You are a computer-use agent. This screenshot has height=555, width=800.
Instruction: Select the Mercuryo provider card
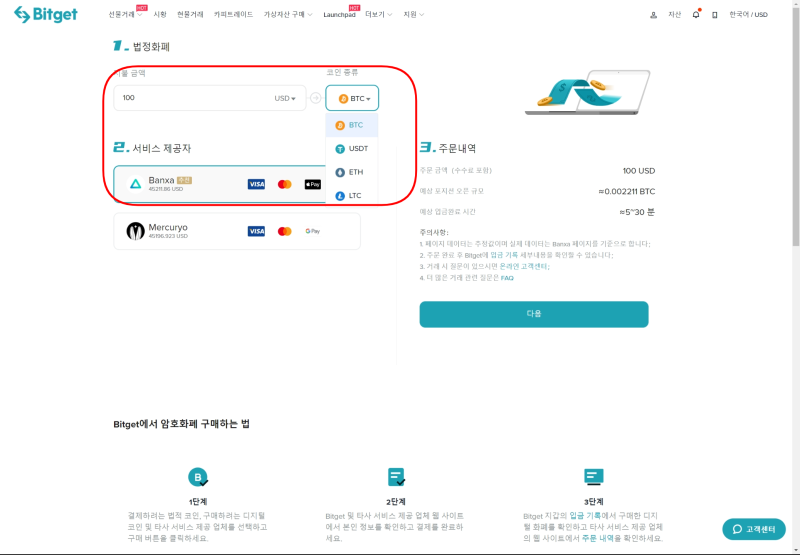tap(237, 231)
